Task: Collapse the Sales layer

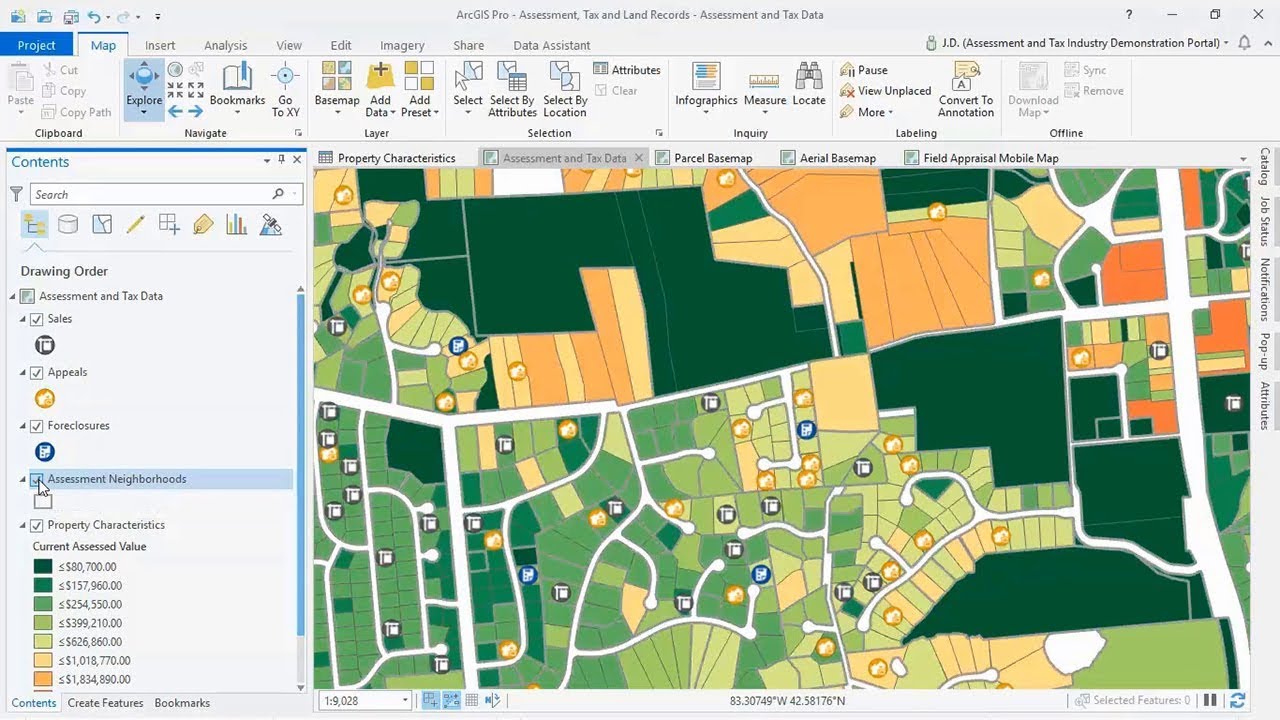Action: tap(24, 319)
